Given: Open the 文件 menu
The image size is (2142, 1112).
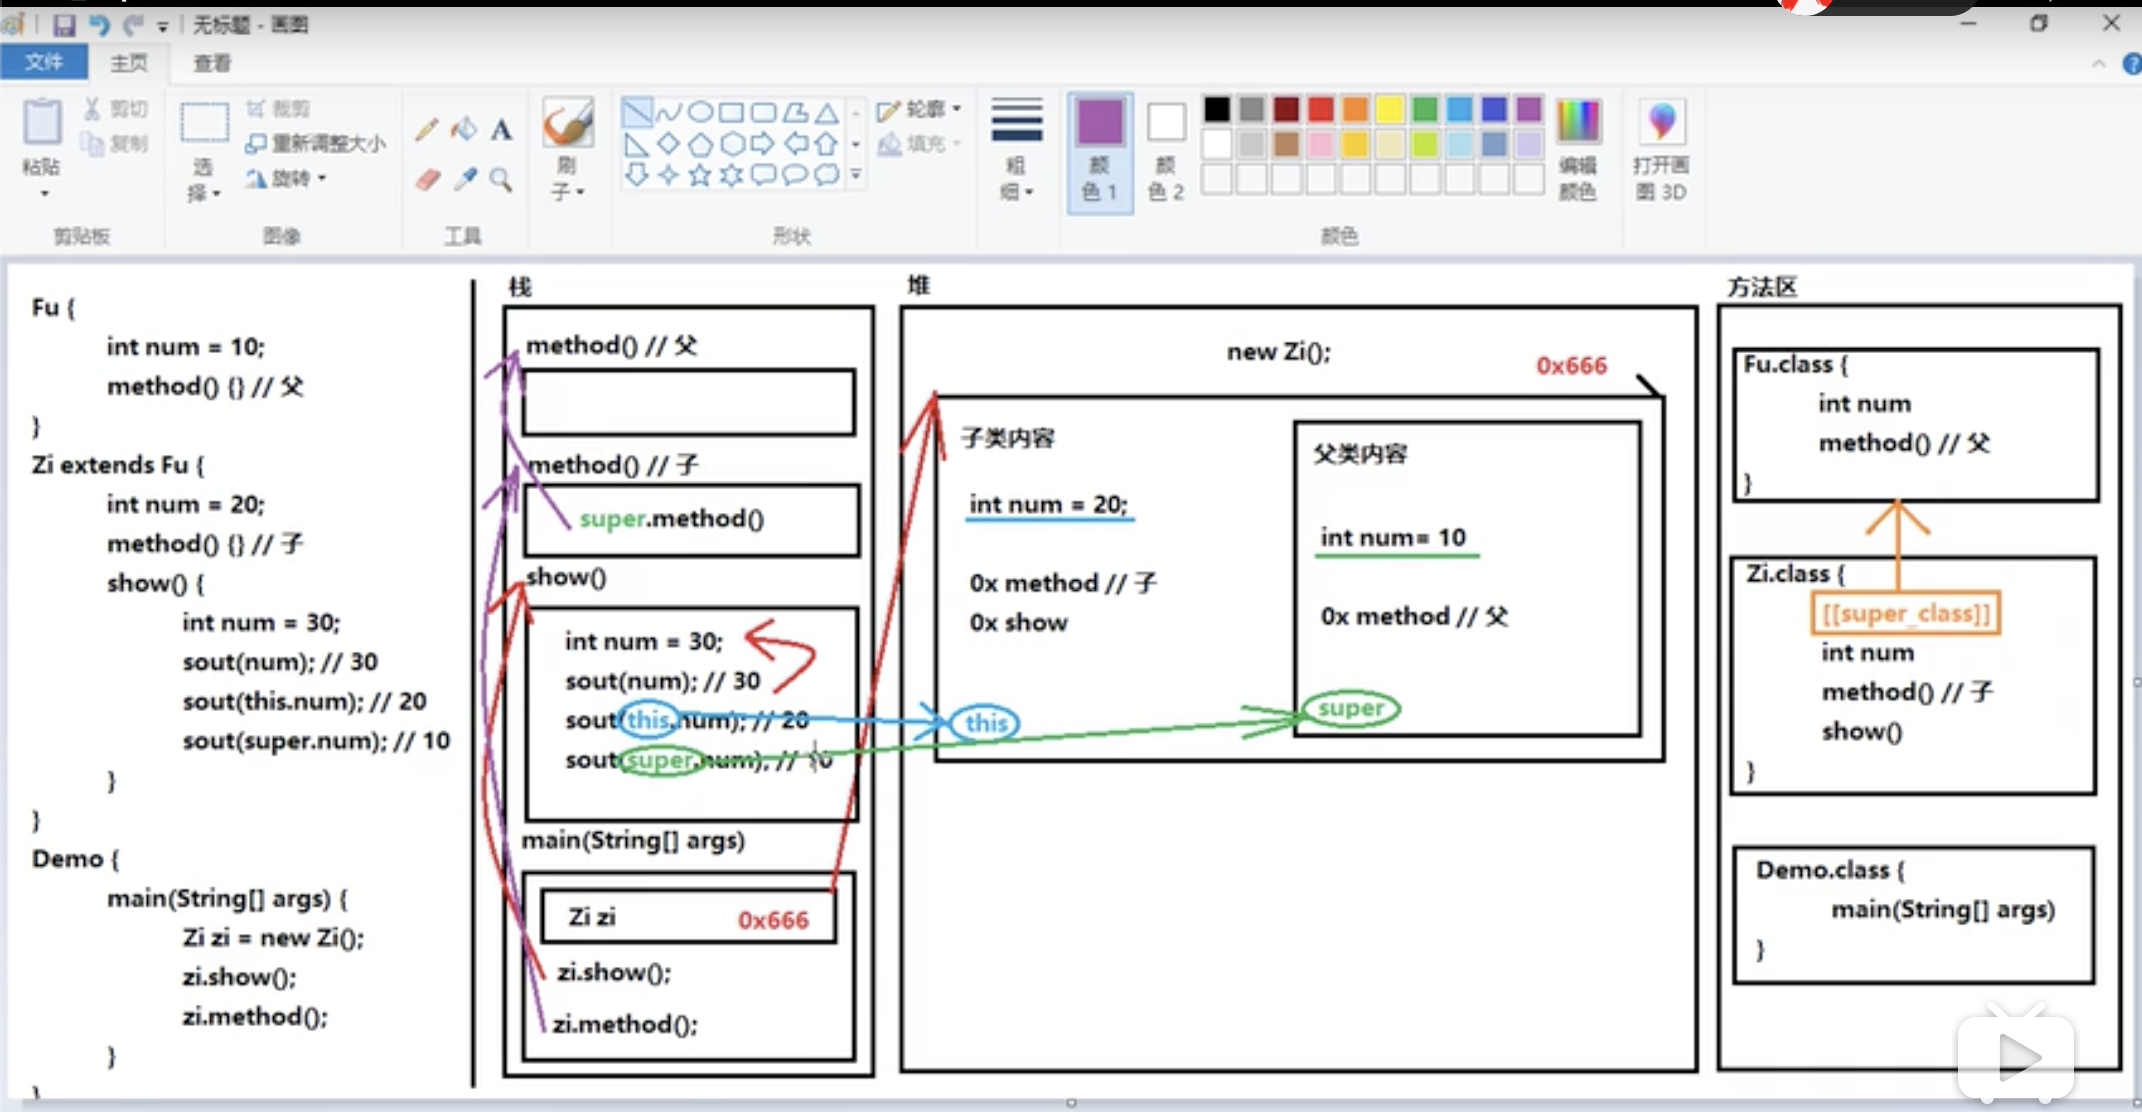Looking at the screenshot, I should point(43,62).
